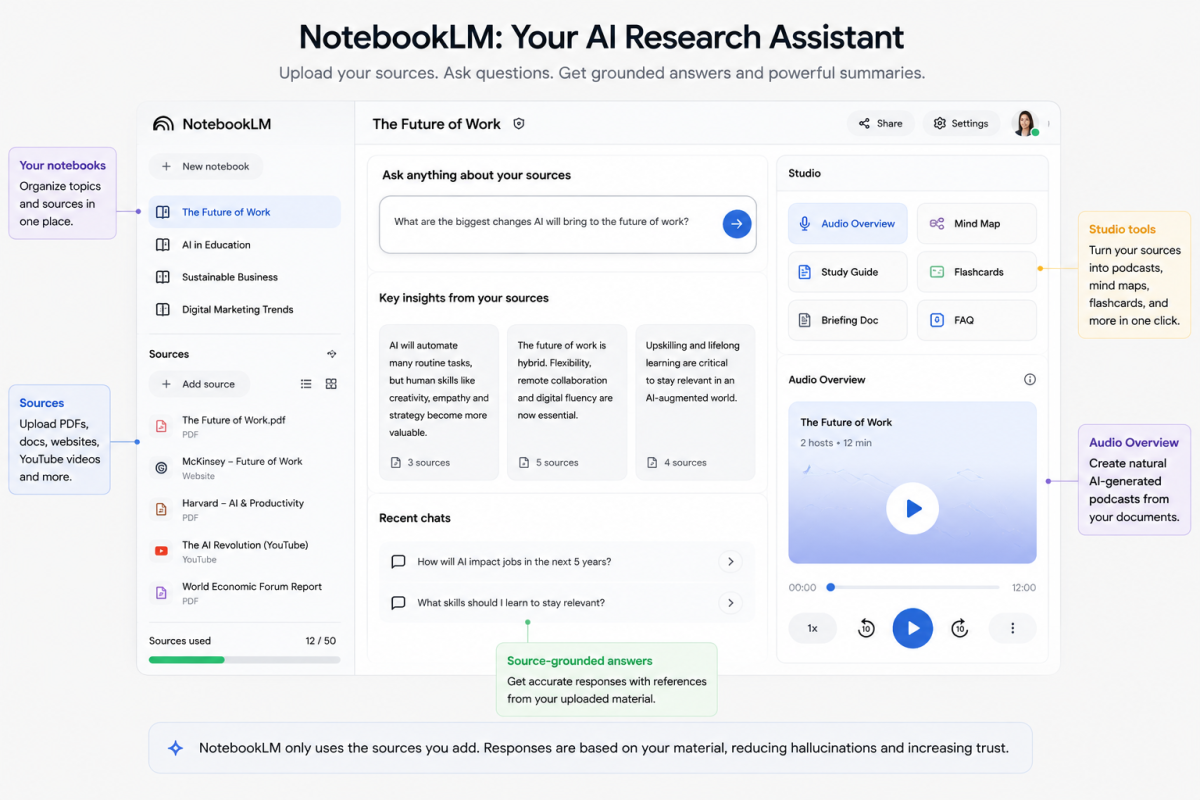The height and width of the screenshot is (800, 1200).
Task: Click the Share button
Action: click(881, 124)
